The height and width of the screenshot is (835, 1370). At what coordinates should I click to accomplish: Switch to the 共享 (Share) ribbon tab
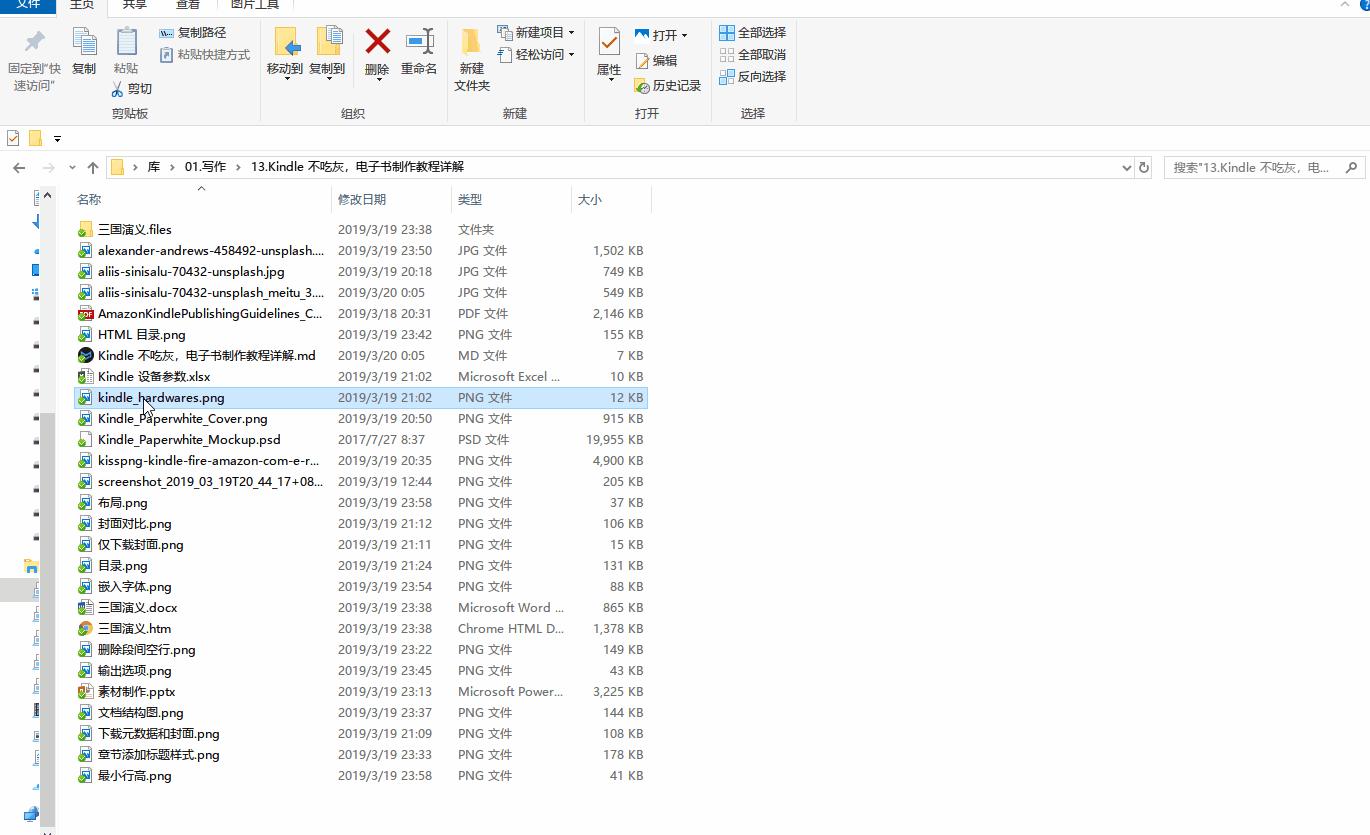tap(134, 5)
